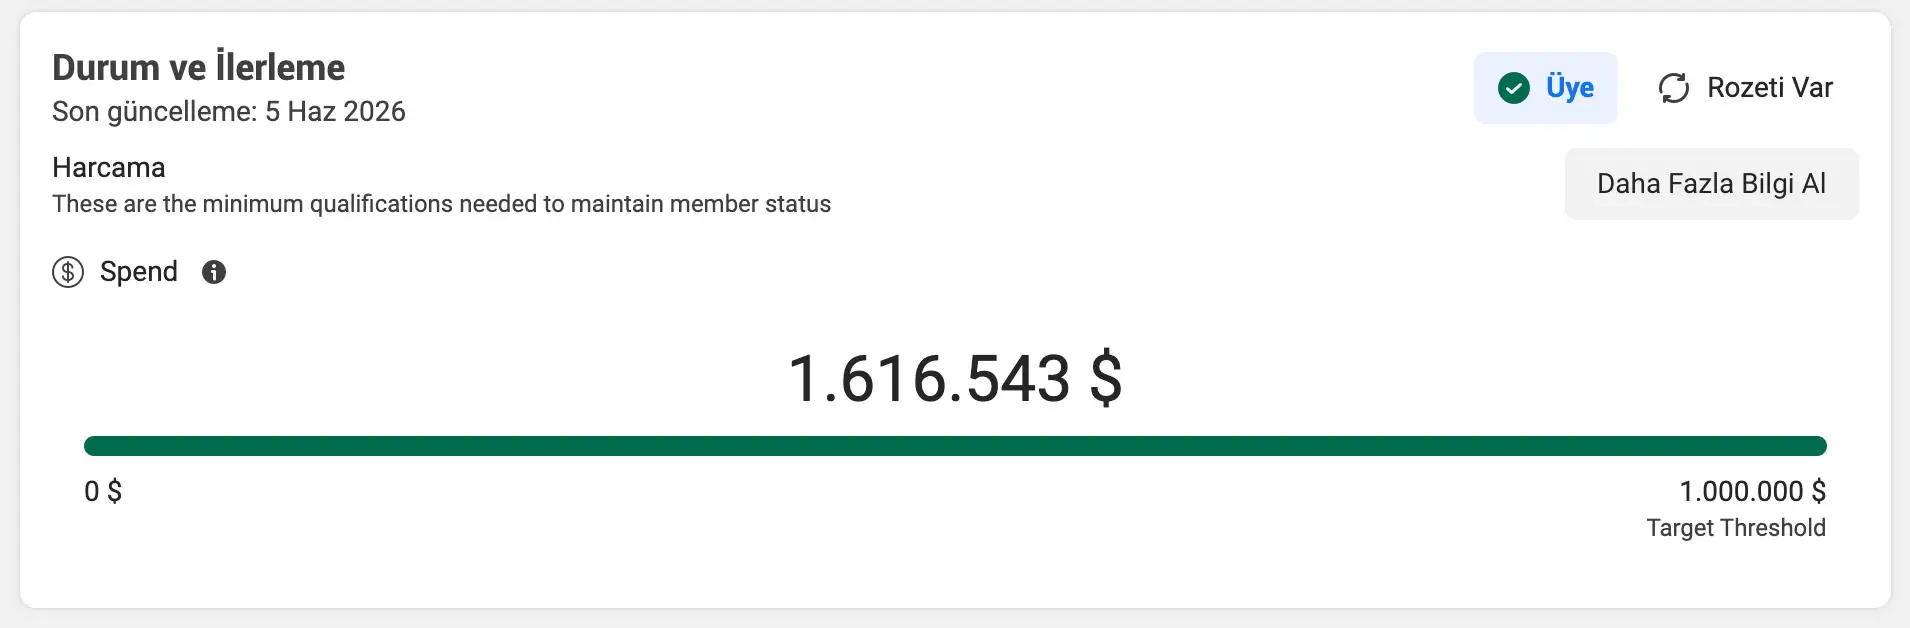Click the 1.616.543 $ spend amount
The height and width of the screenshot is (628, 1910).
[955, 379]
